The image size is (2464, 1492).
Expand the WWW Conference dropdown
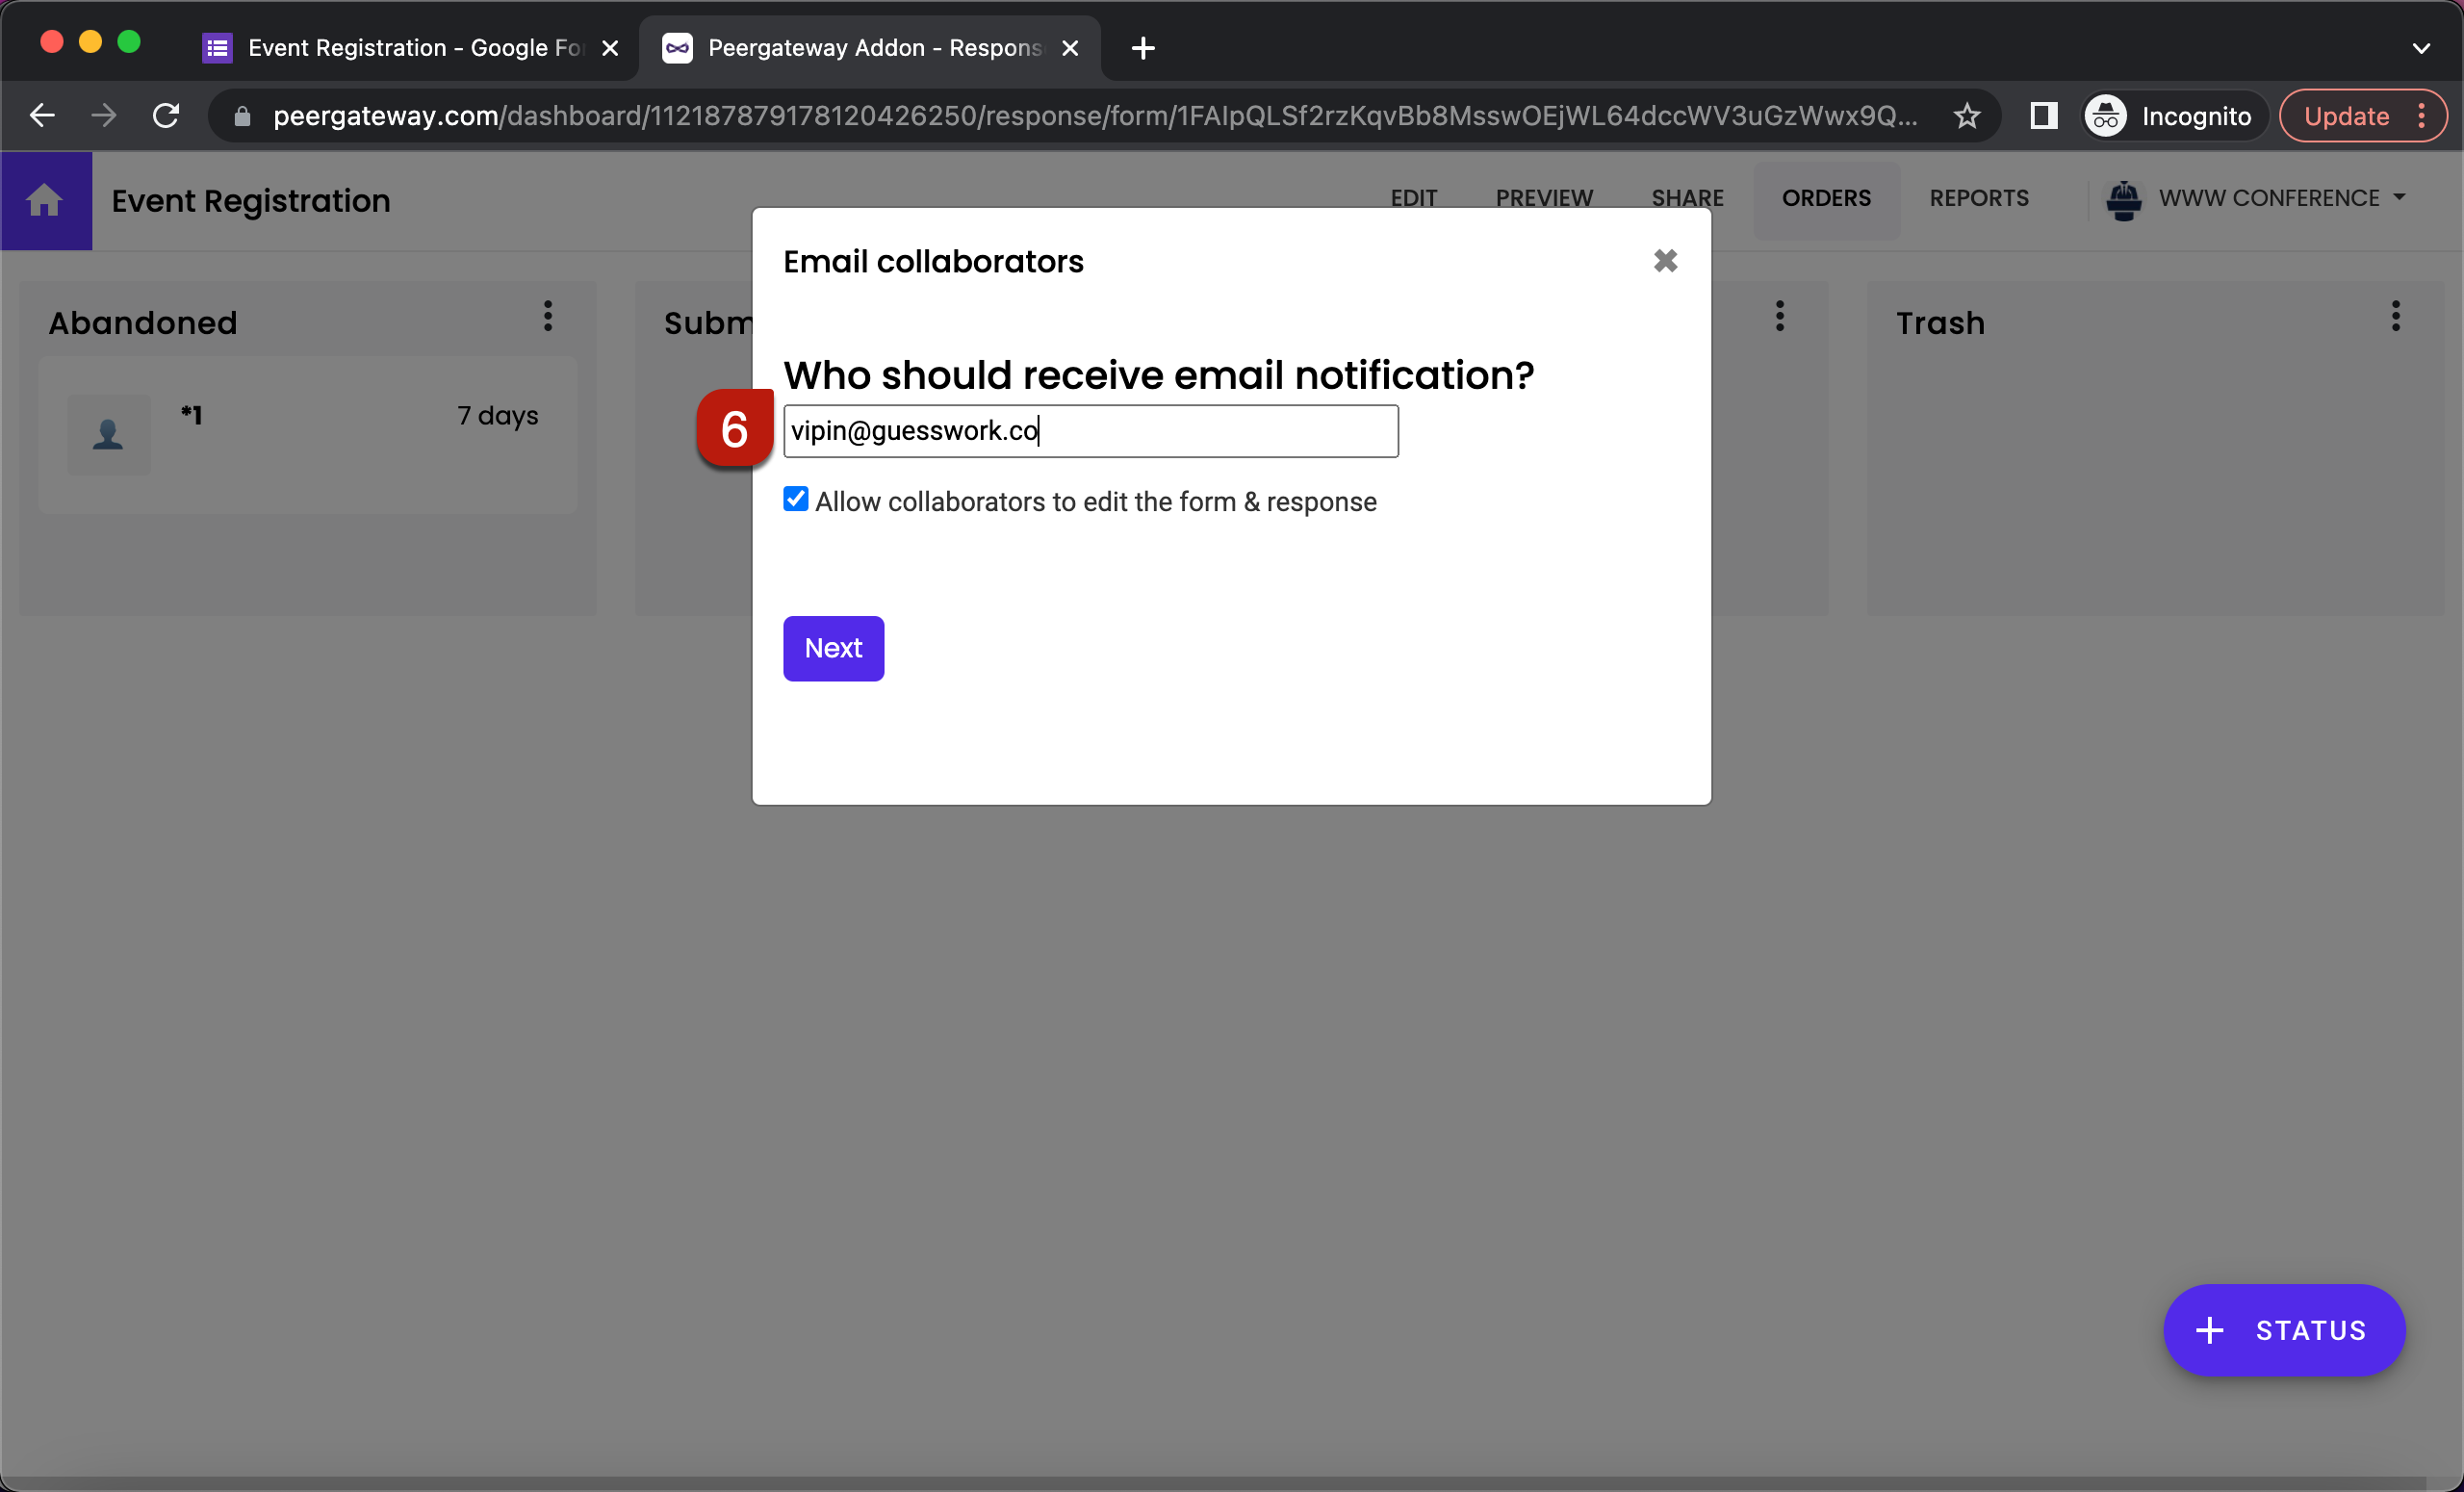pyautogui.click(x=2402, y=198)
